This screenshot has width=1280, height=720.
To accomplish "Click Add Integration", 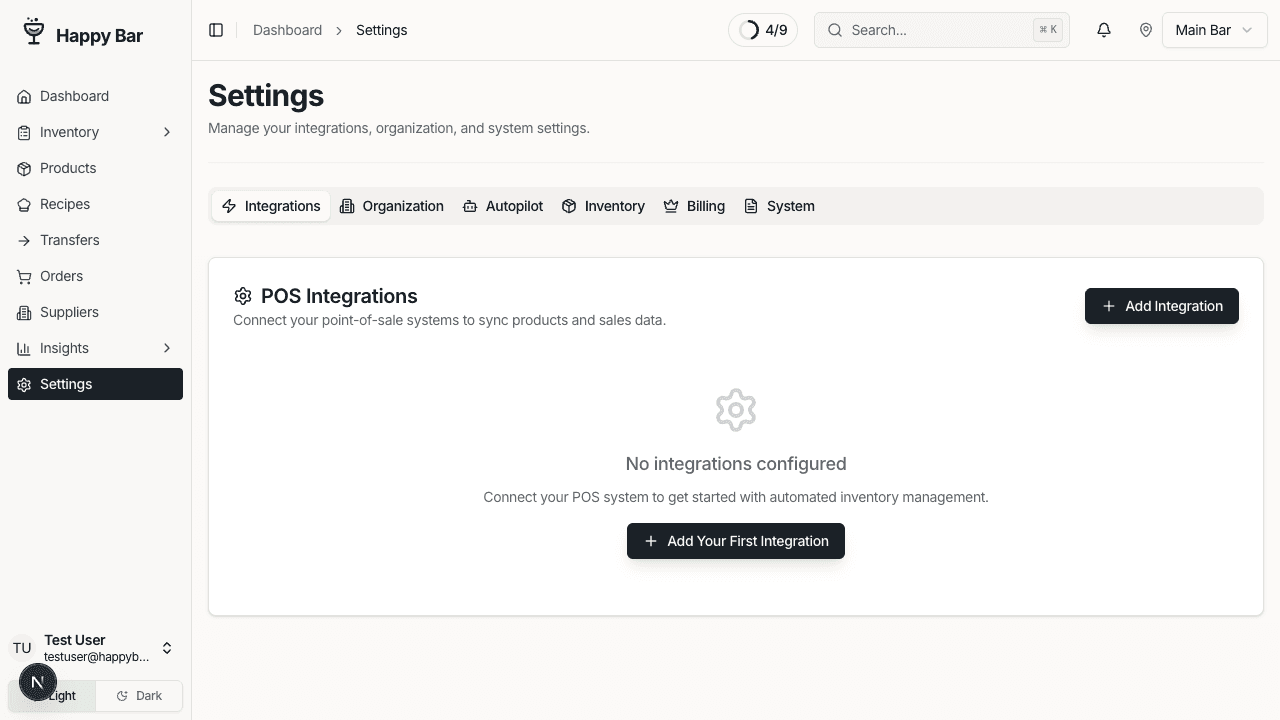I will tap(1161, 306).
